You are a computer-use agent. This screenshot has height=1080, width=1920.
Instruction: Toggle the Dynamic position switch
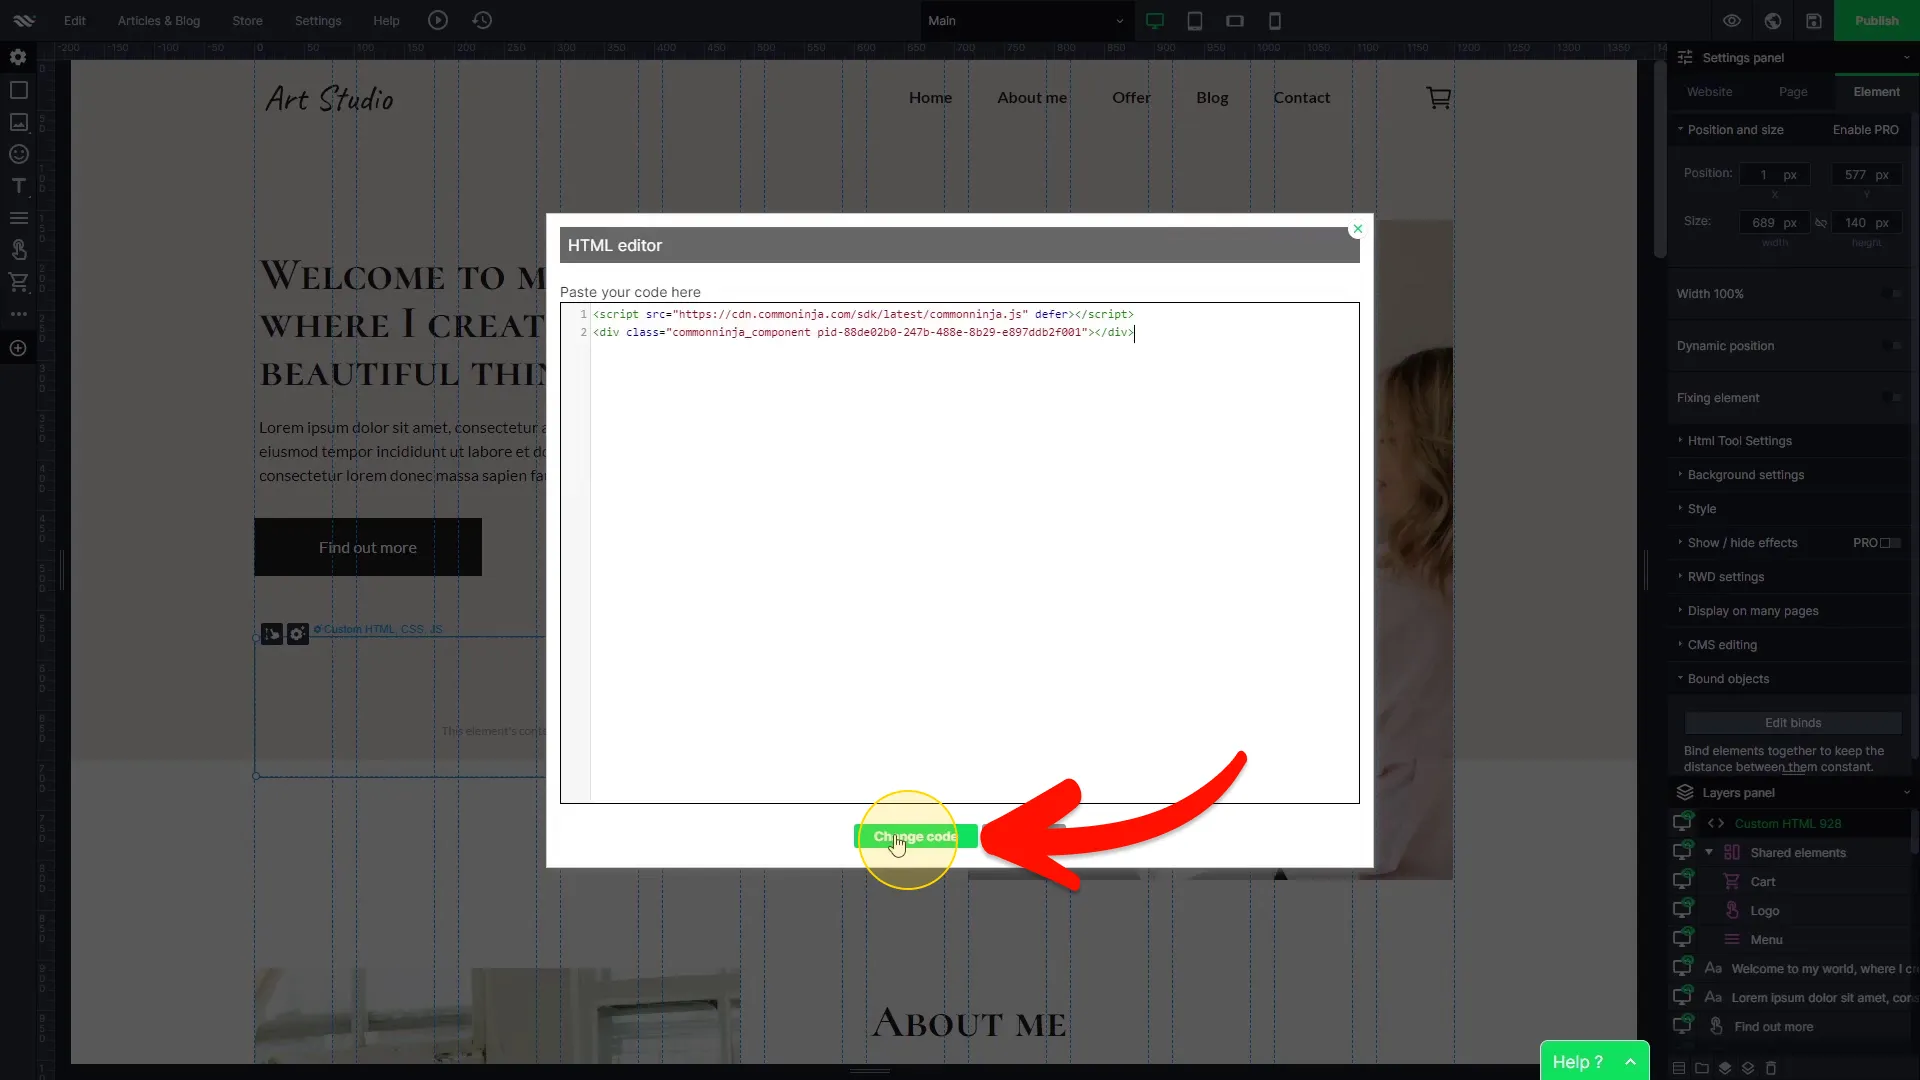1890,346
